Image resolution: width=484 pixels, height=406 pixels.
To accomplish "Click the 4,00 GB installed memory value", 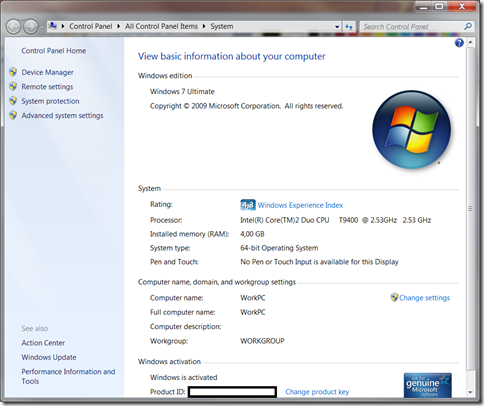I will click(x=252, y=234).
